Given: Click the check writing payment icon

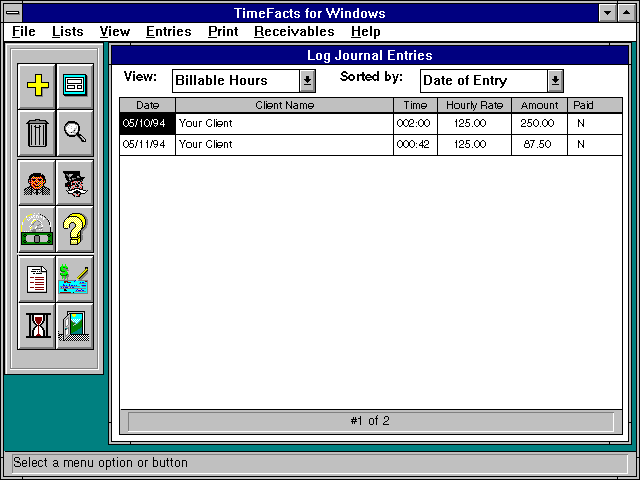Looking at the screenshot, I should click(x=74, y=279).
